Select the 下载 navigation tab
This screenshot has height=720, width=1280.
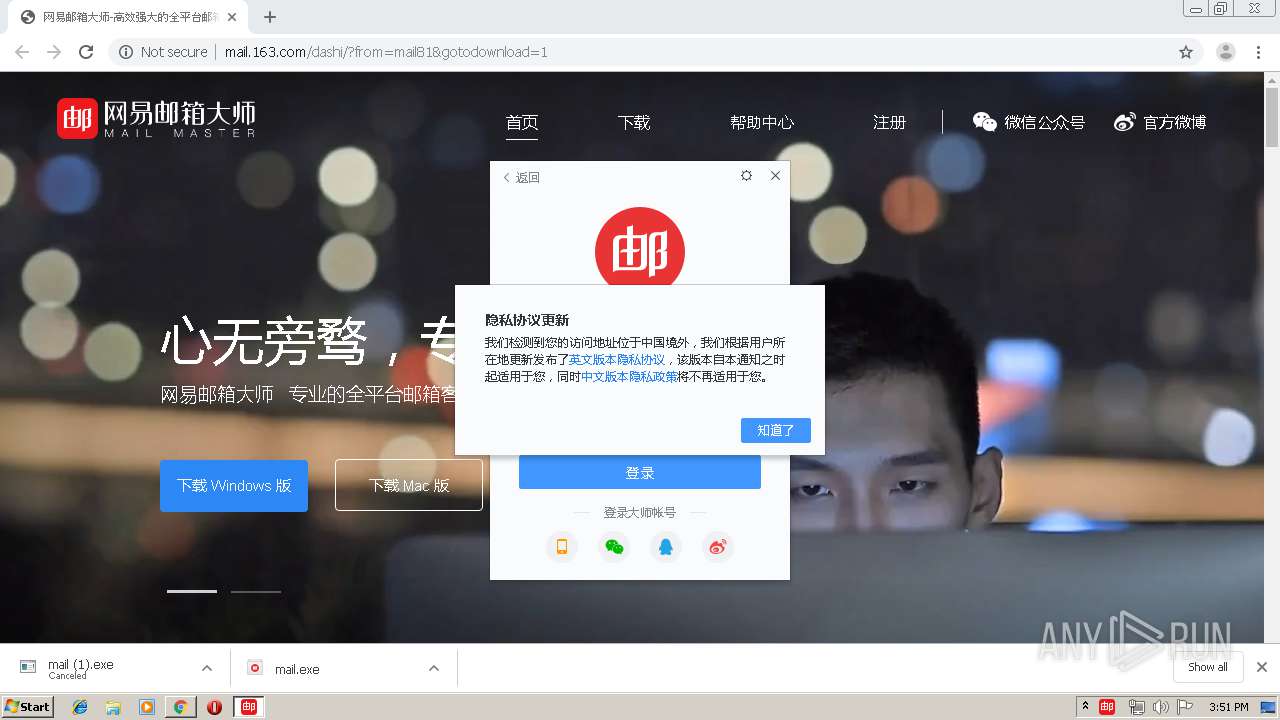coord(634,123)
